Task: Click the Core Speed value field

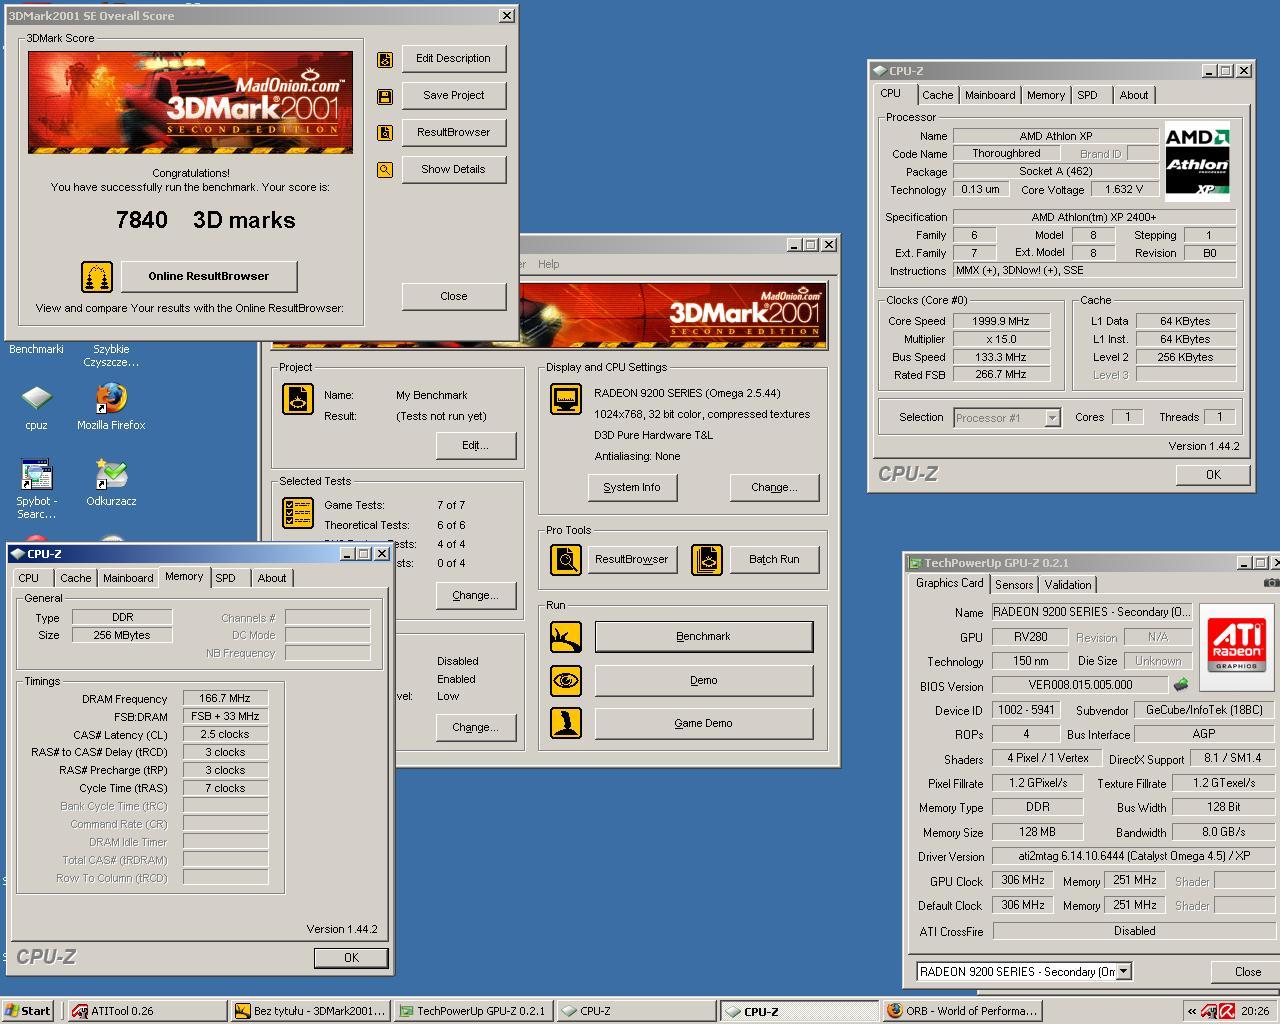Action: pos(1001,321)
